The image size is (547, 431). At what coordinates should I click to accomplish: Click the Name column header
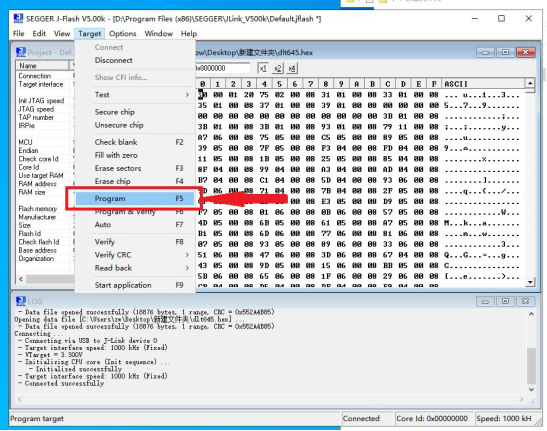point(42,65)
